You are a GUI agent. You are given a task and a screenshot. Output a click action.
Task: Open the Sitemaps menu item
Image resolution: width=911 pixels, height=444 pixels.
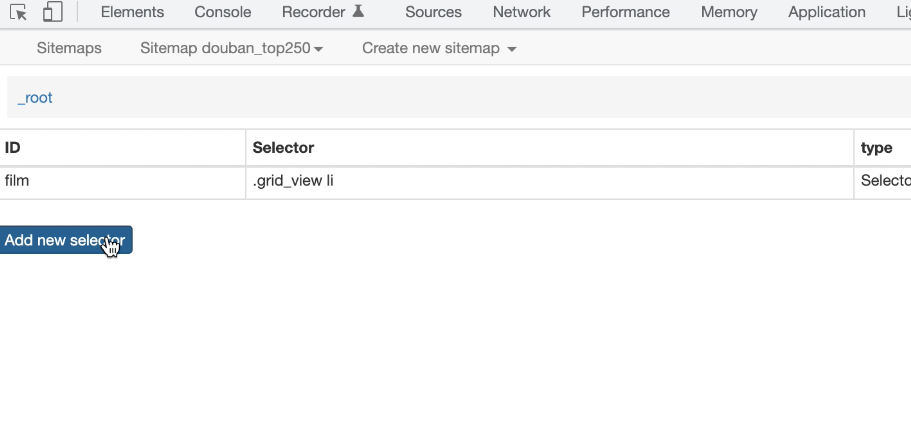tap(69, 48)
